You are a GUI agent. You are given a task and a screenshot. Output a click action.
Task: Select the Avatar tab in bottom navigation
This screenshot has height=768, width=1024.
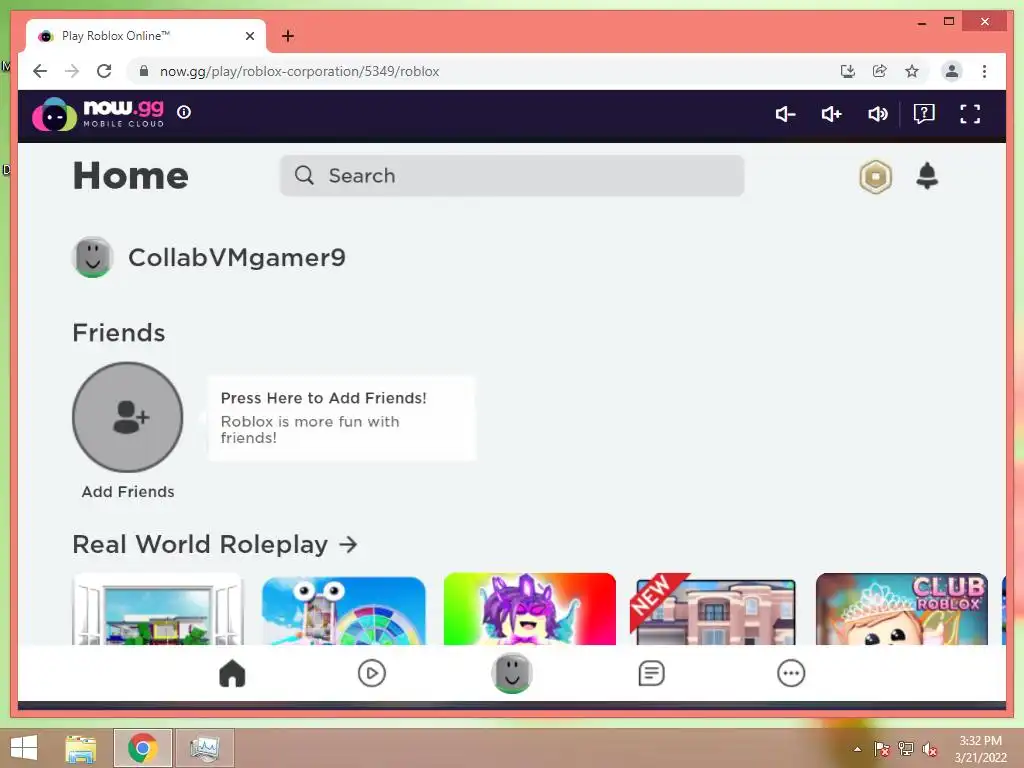point(512,673)
